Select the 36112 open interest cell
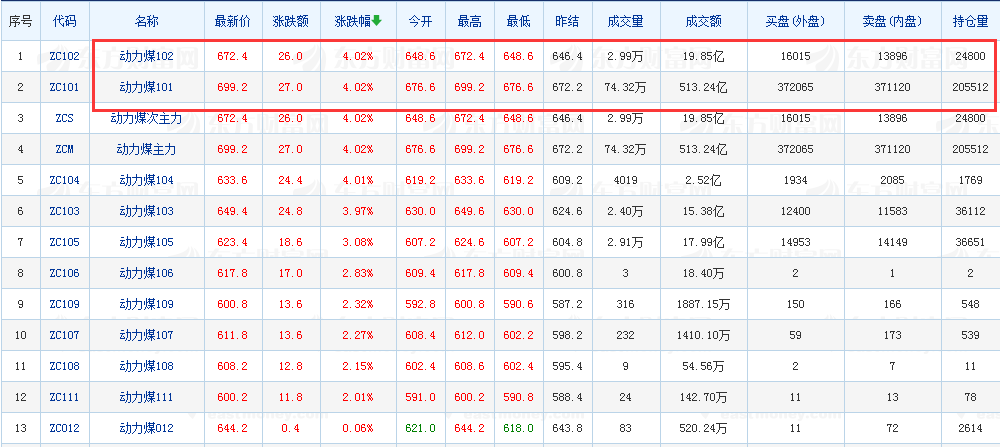The image size is (1000, 447). pos(970,211)
